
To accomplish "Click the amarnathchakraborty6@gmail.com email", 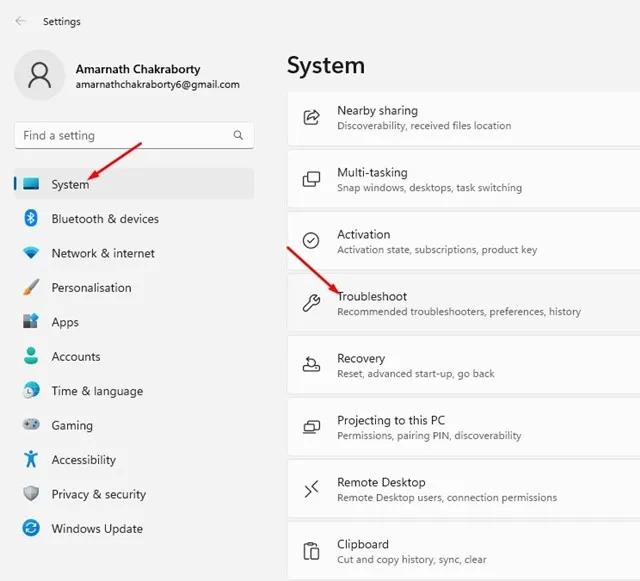I will click(x=158, y=85).
